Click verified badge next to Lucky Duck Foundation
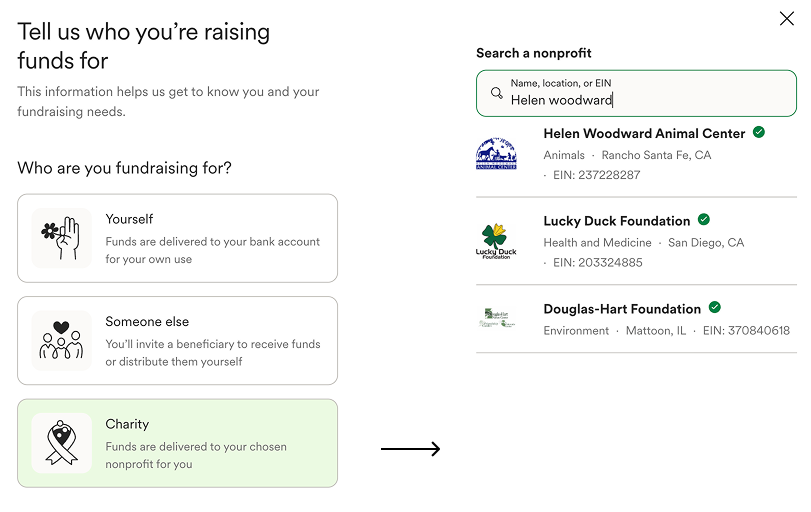811x512 pixels. 704,220
